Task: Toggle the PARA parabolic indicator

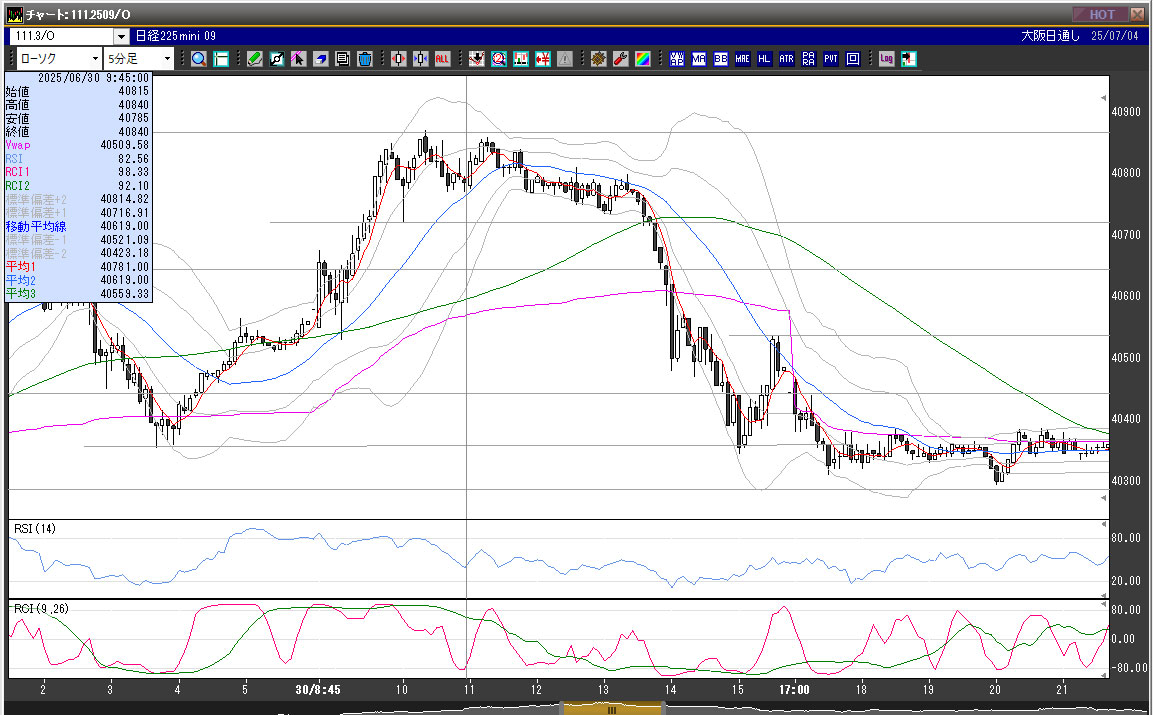Action: [809, 59]
